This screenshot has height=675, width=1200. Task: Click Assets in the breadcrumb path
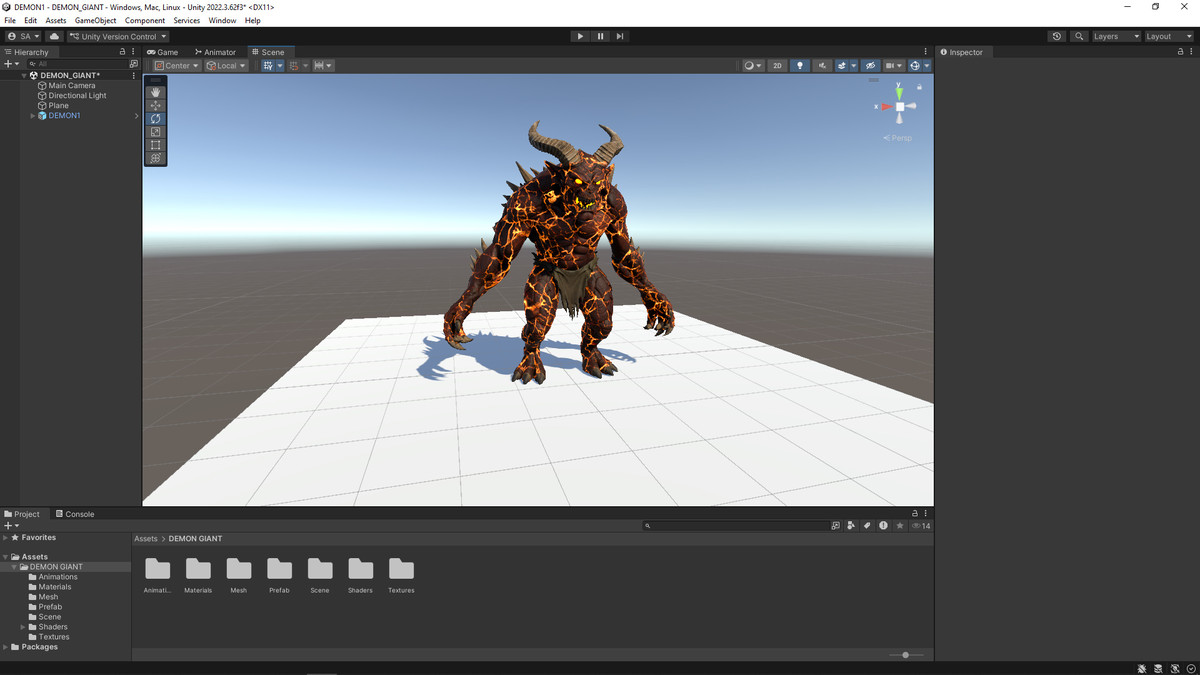click(x=146, y=539)
